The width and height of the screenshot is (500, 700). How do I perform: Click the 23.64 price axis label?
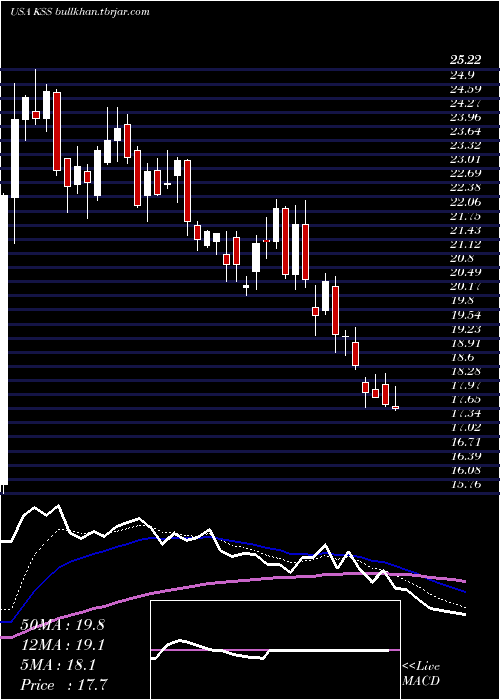coord(466,132)
